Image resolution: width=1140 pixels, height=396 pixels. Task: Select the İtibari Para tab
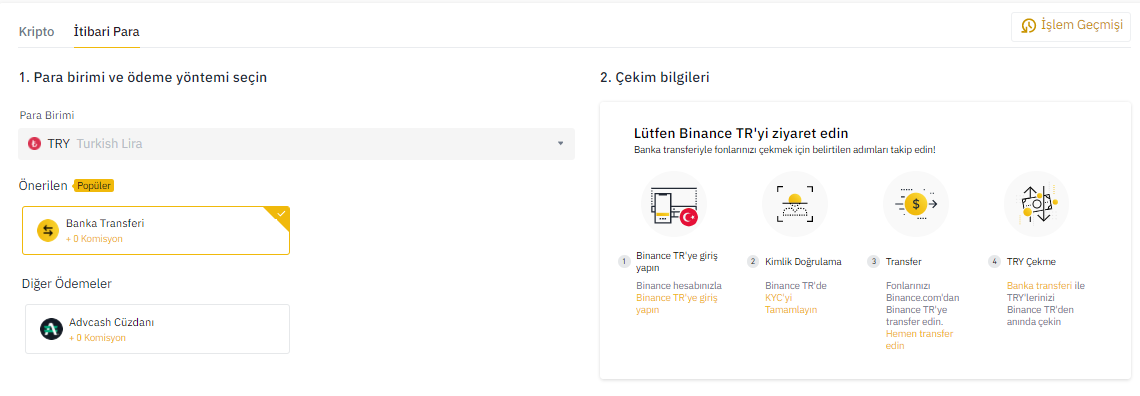click(x=107, y=32)
